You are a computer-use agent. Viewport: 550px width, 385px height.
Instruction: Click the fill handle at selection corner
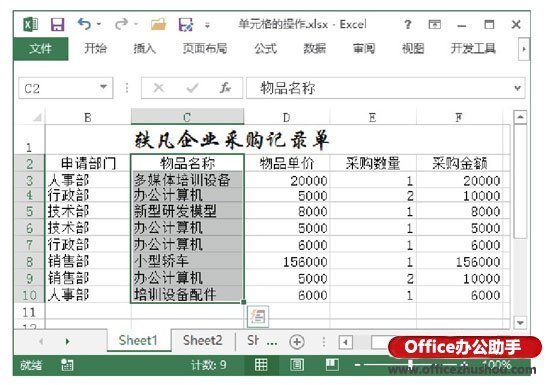[x=243, y=302]
